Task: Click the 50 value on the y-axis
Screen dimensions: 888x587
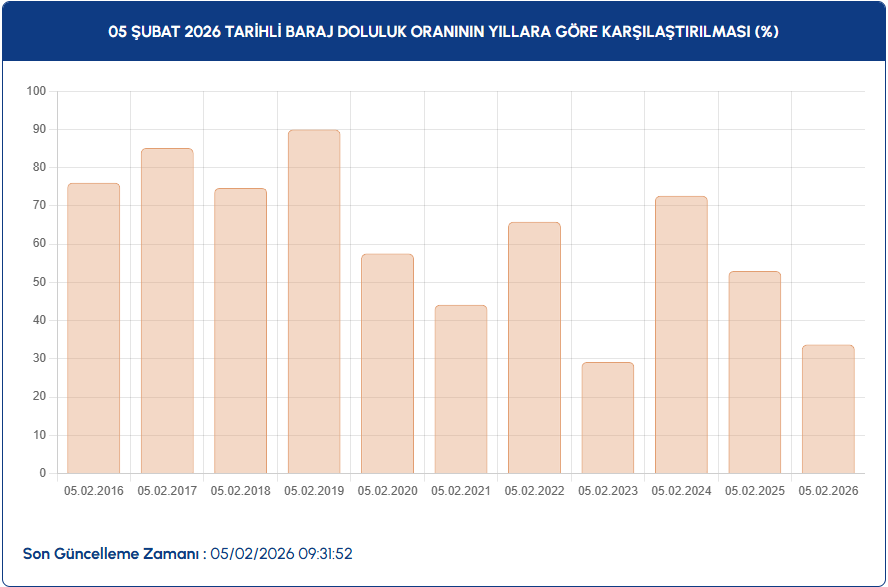Action: 40,282
